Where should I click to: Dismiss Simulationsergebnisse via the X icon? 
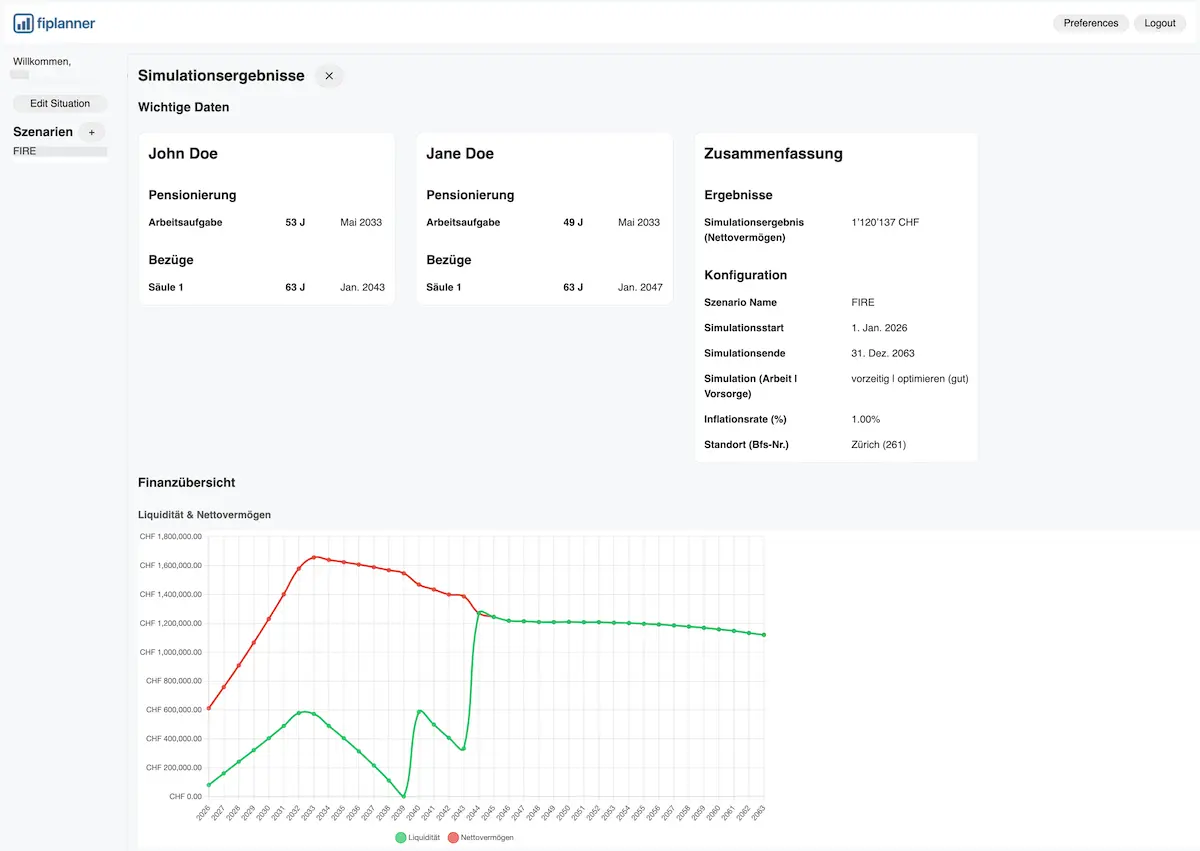point(329,75)
